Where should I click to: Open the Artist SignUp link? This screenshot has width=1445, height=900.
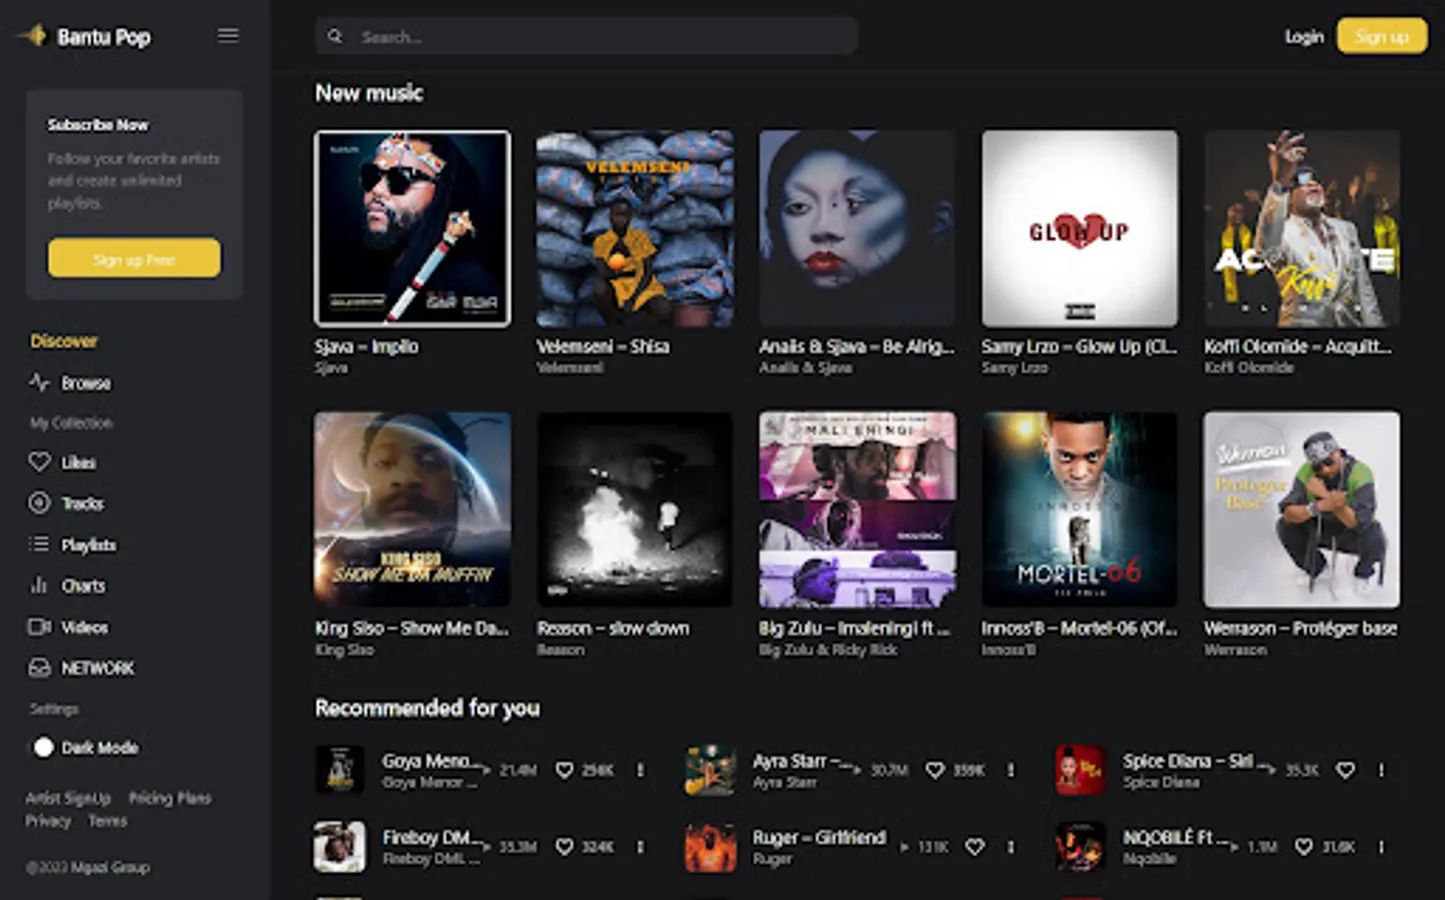tap(68, 798)
